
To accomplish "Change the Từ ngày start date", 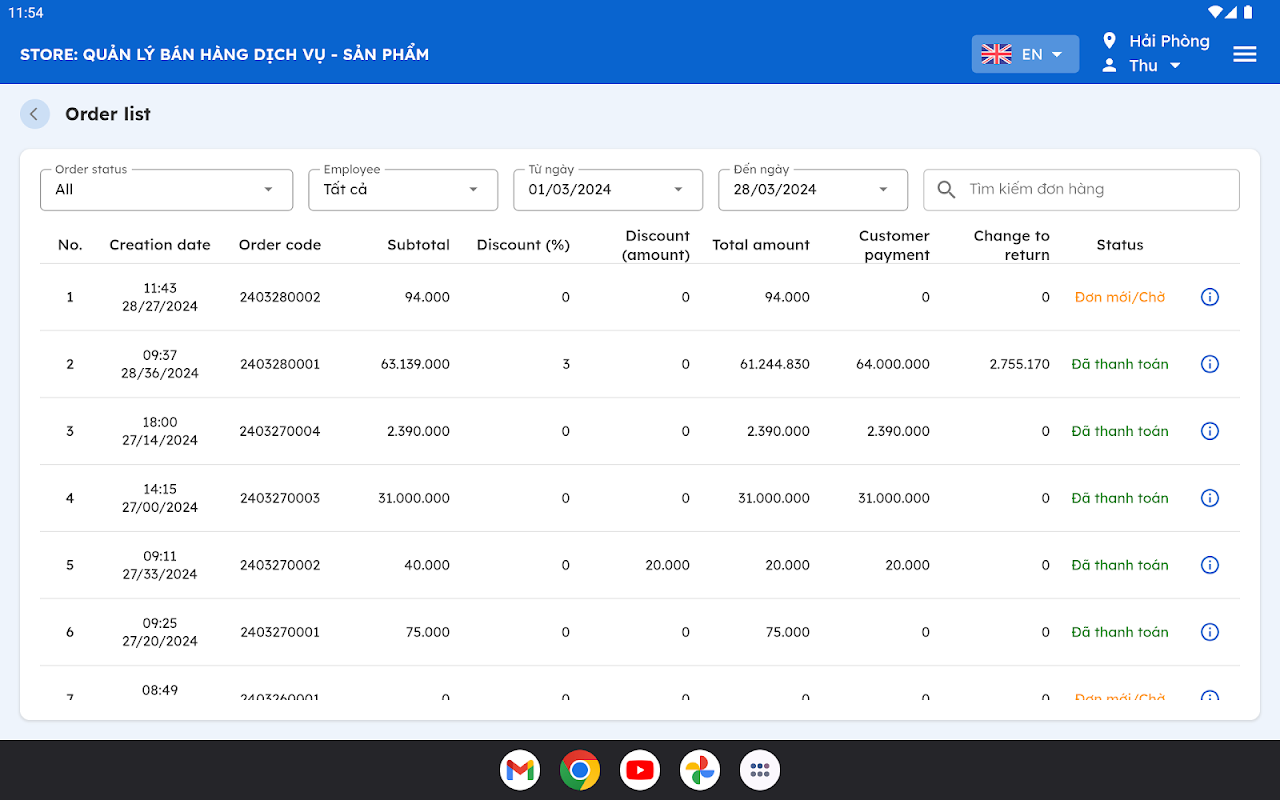I will (607, 190).
